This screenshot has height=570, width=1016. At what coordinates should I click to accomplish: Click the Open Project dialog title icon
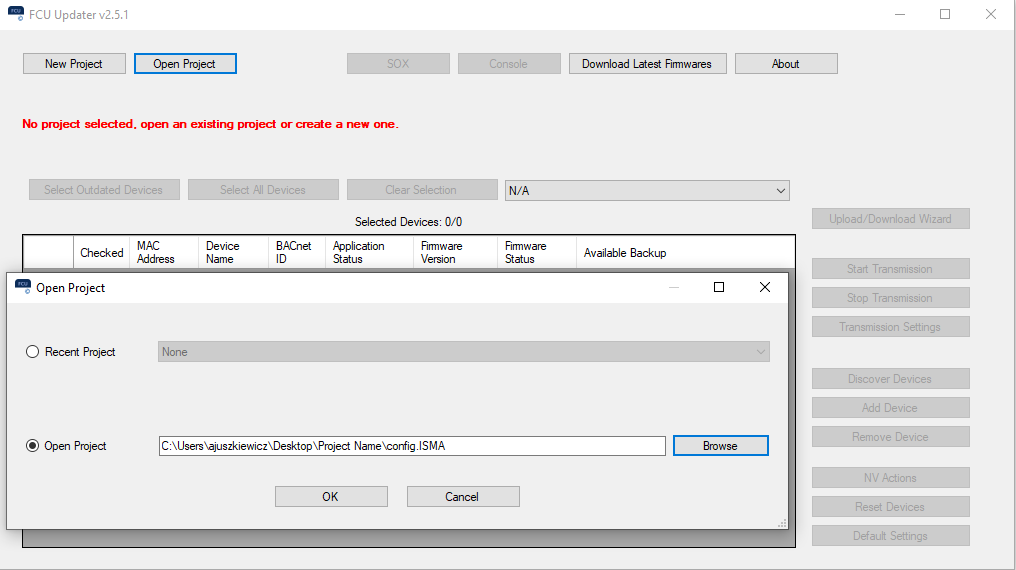pos(22,287)
